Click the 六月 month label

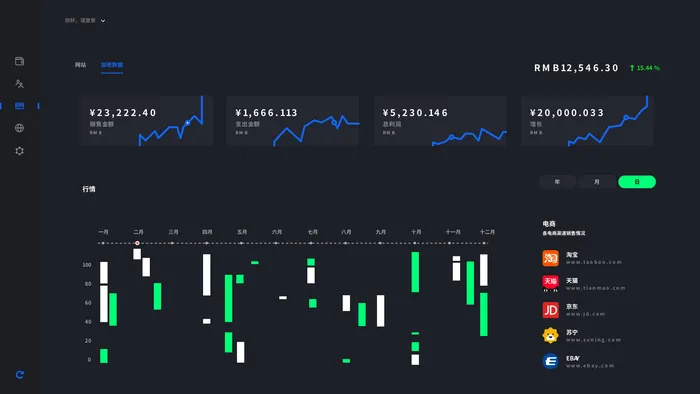pos(277,232)
